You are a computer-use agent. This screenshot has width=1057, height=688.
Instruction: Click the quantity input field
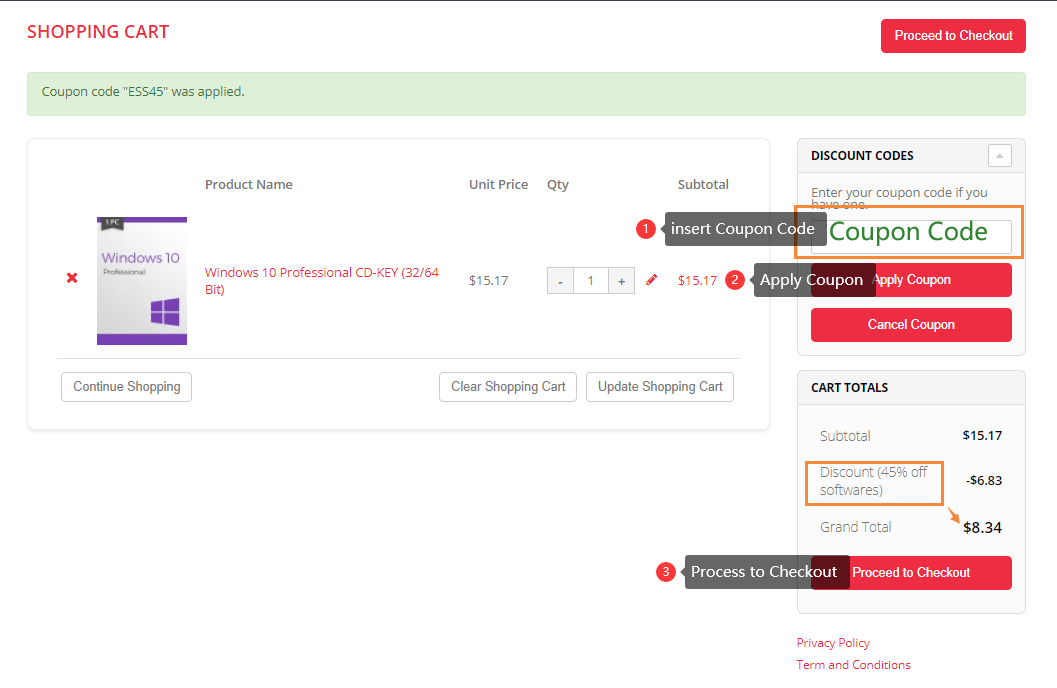point(590,281)
